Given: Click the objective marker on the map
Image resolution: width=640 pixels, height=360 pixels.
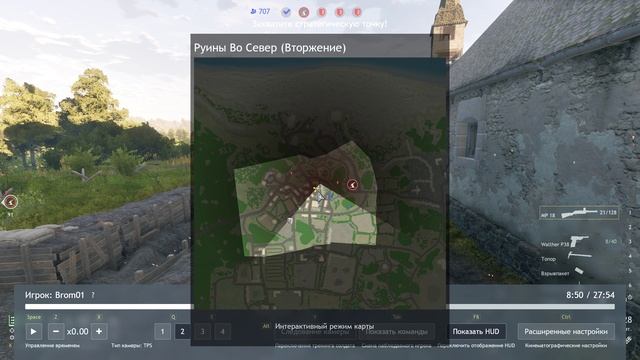Looking at the screenshot, I should tap(353, 185).
